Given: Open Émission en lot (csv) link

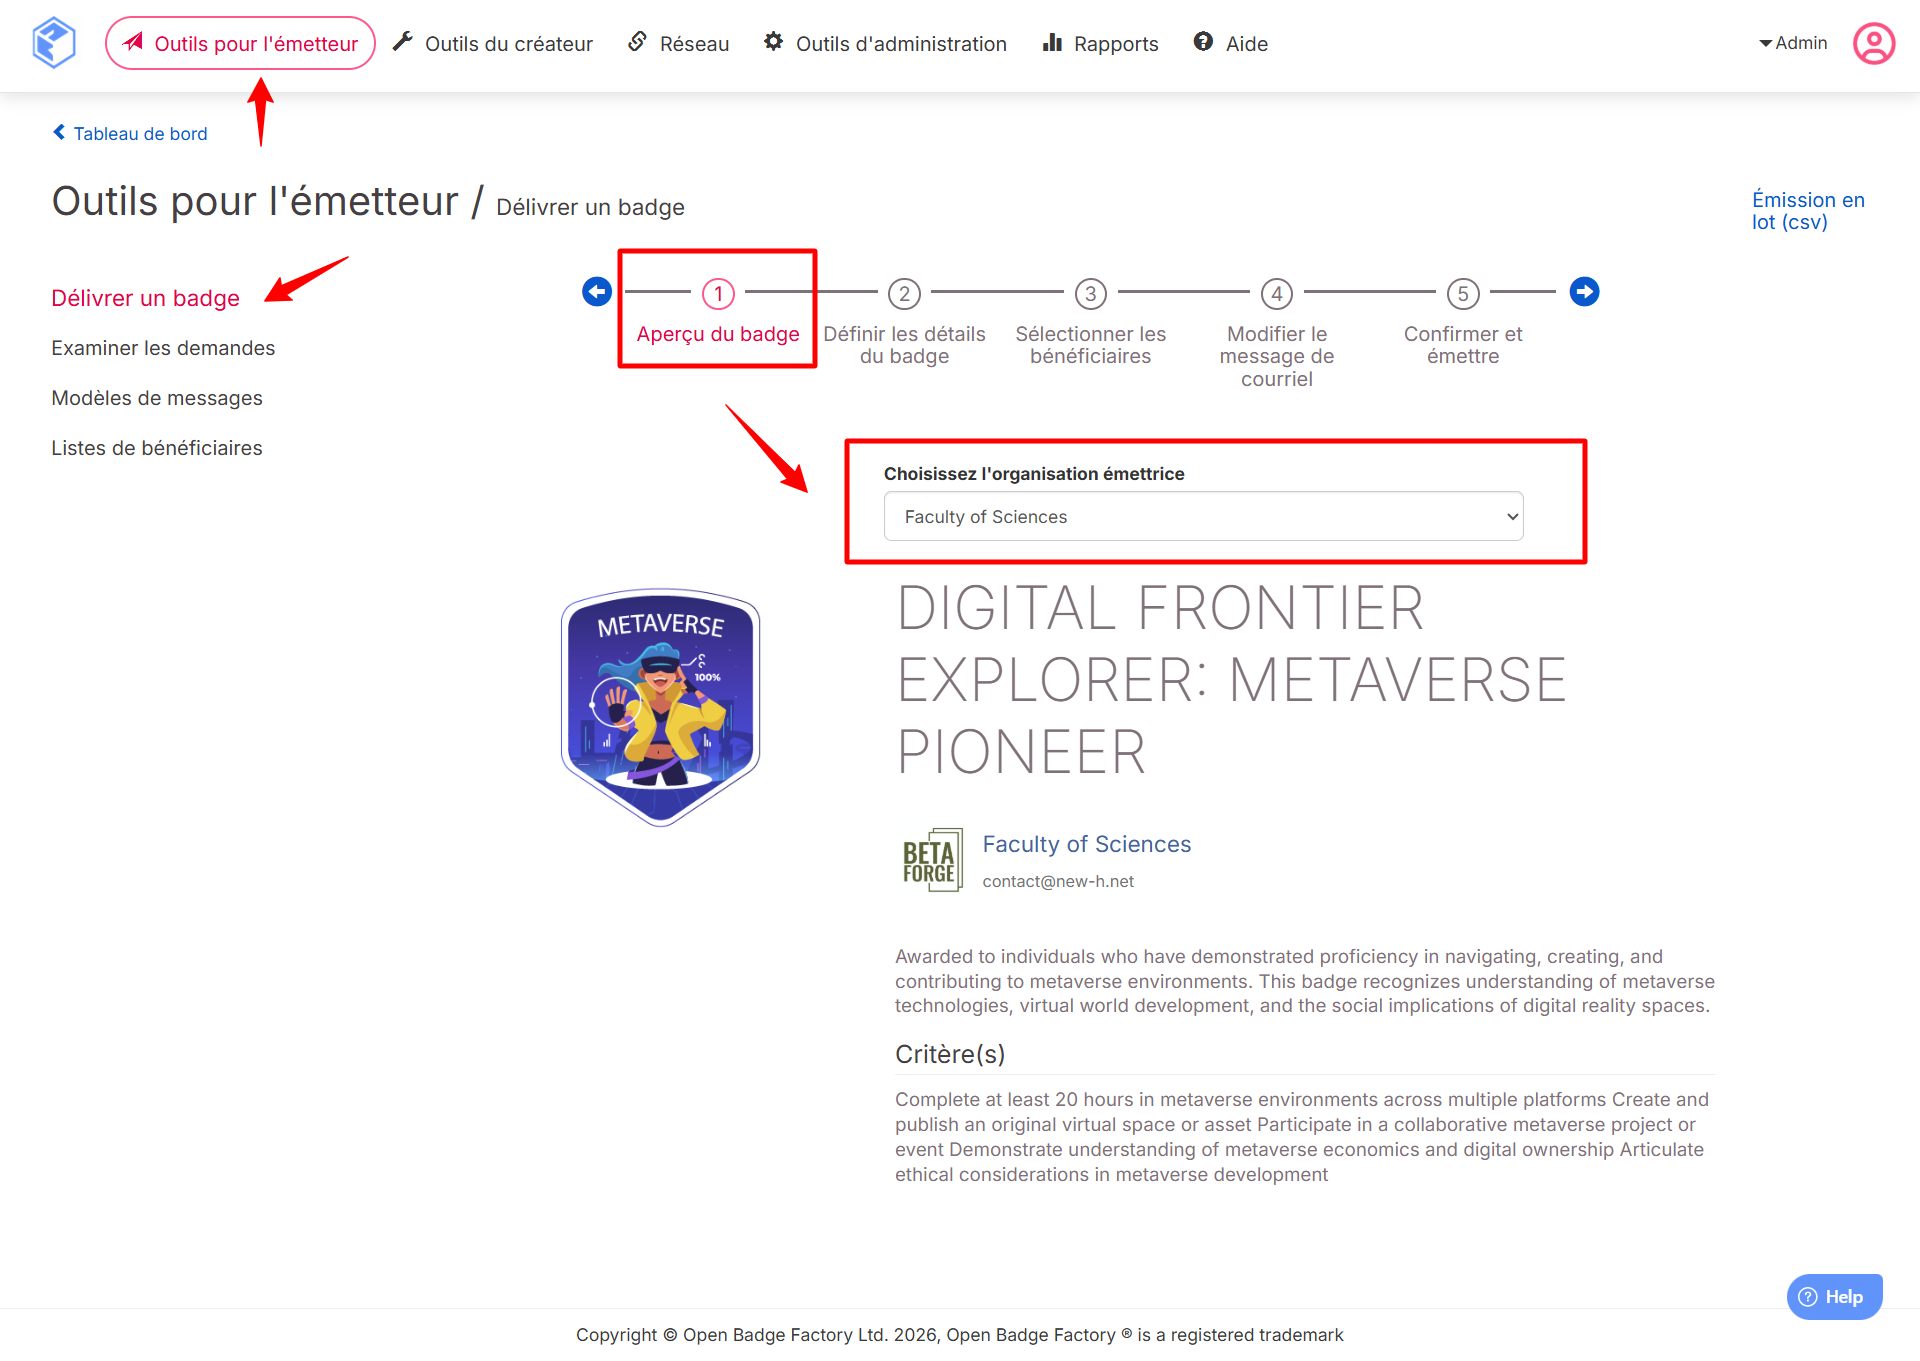Looking at the screenshot, I should point(1807,211).
